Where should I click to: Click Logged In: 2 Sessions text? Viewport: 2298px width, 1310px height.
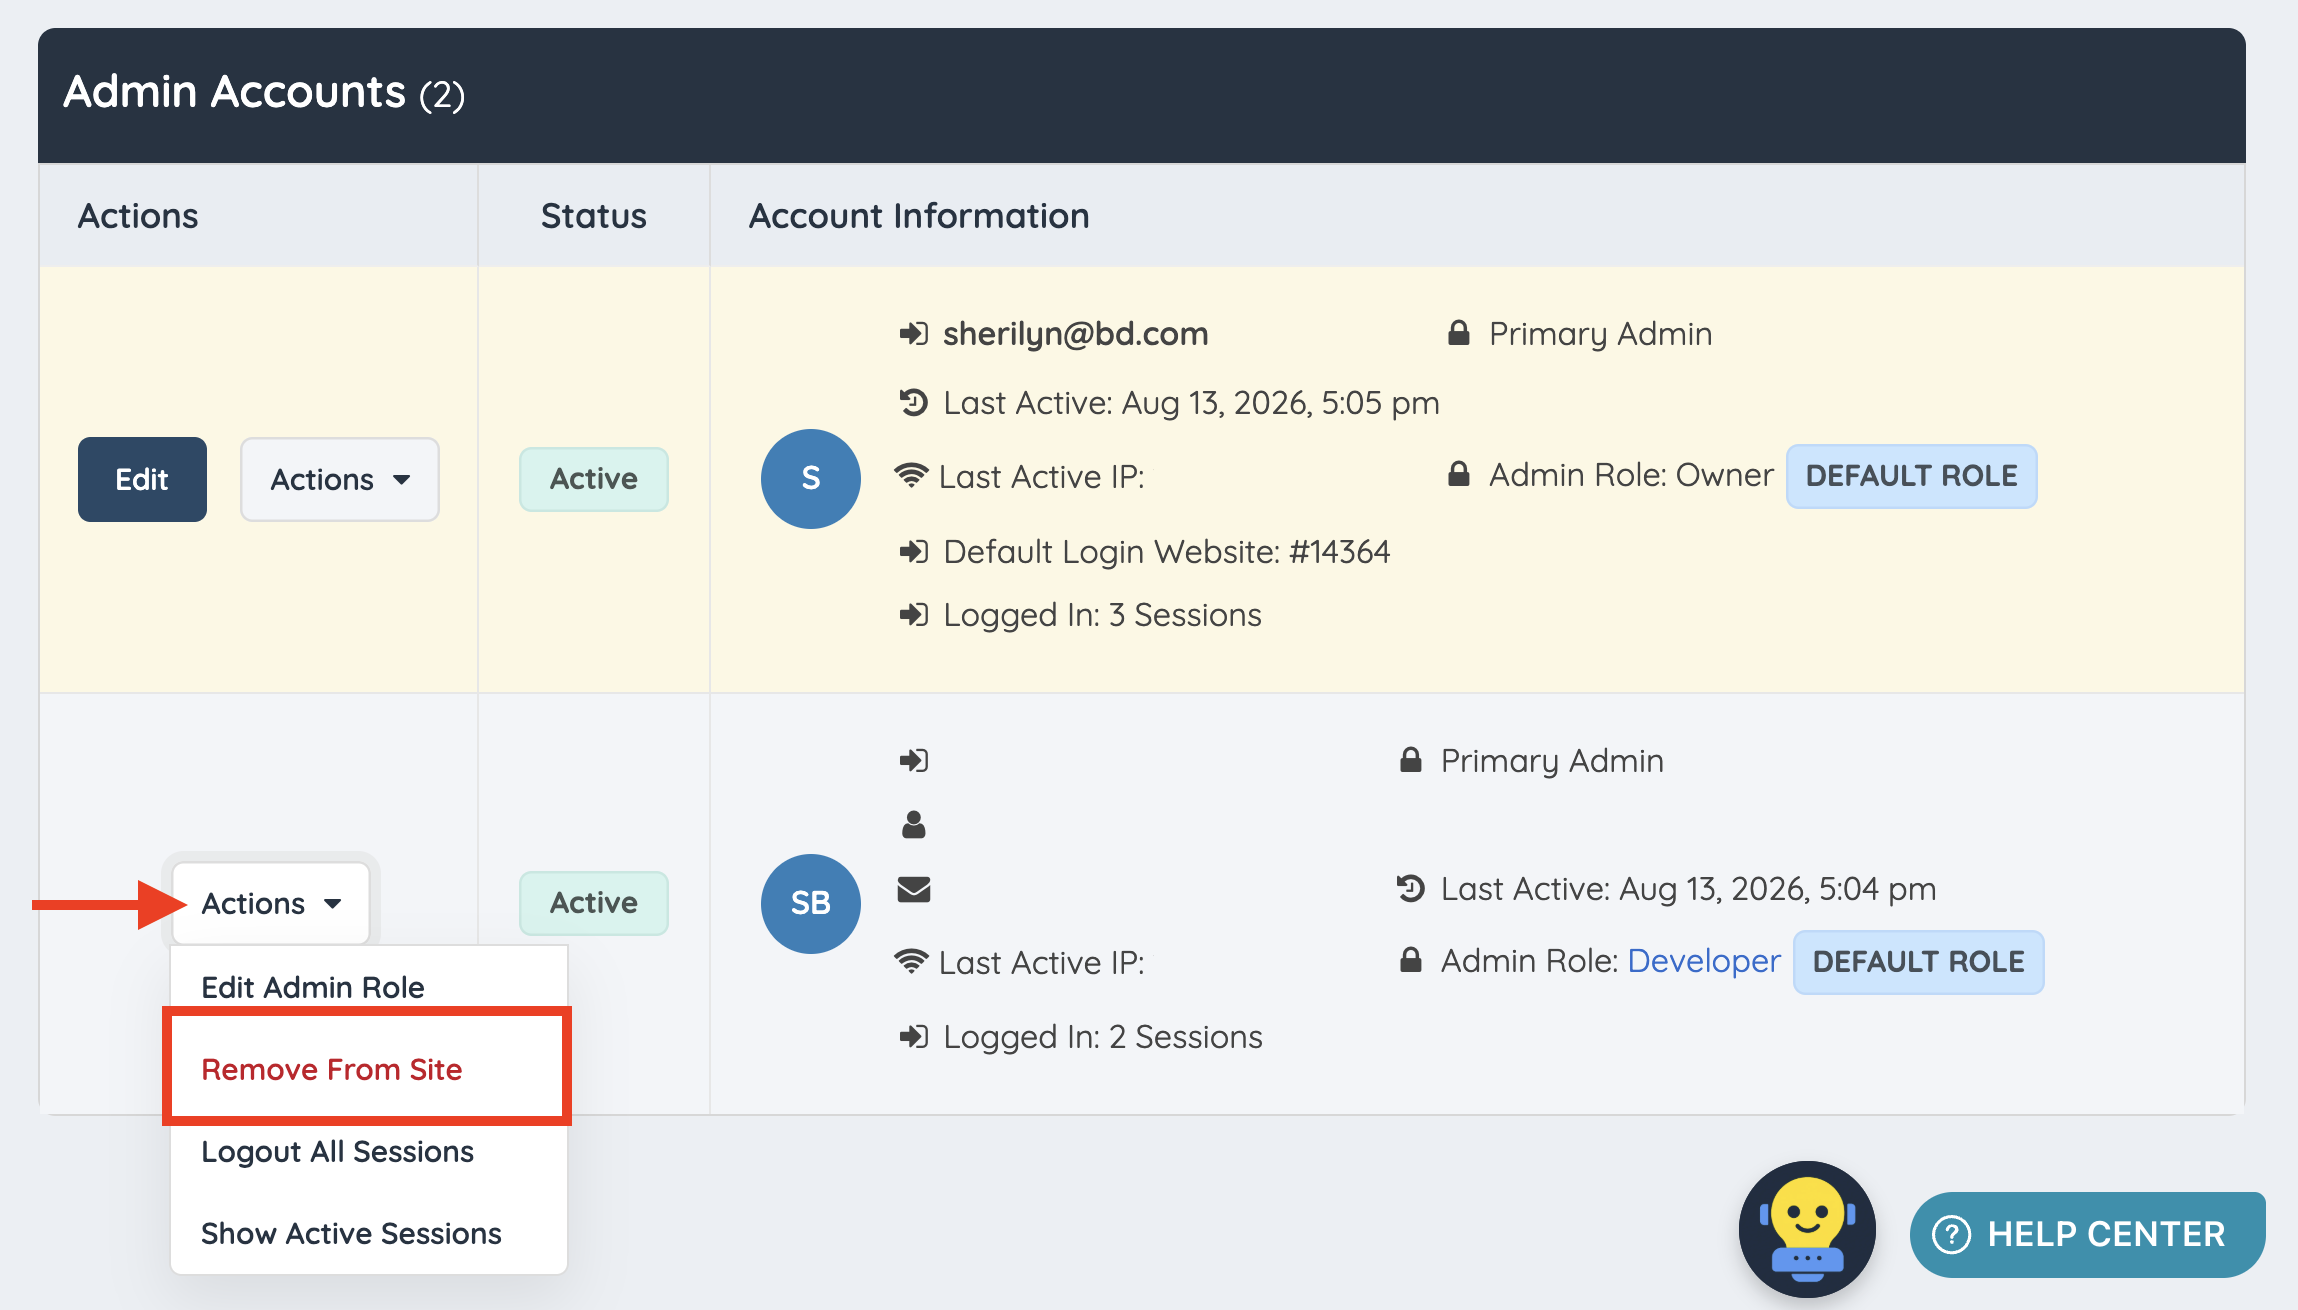[x=1103, y=1036]
